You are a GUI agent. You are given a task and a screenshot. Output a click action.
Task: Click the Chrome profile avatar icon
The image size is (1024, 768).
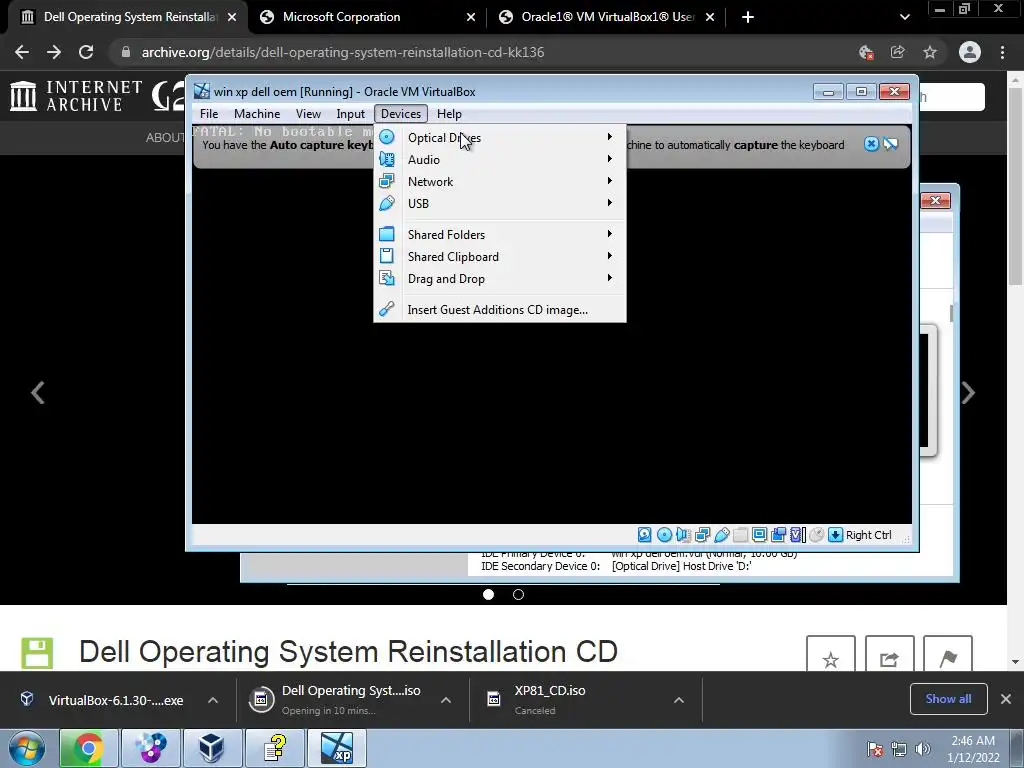pyautogui.click(x=970, y=52)
